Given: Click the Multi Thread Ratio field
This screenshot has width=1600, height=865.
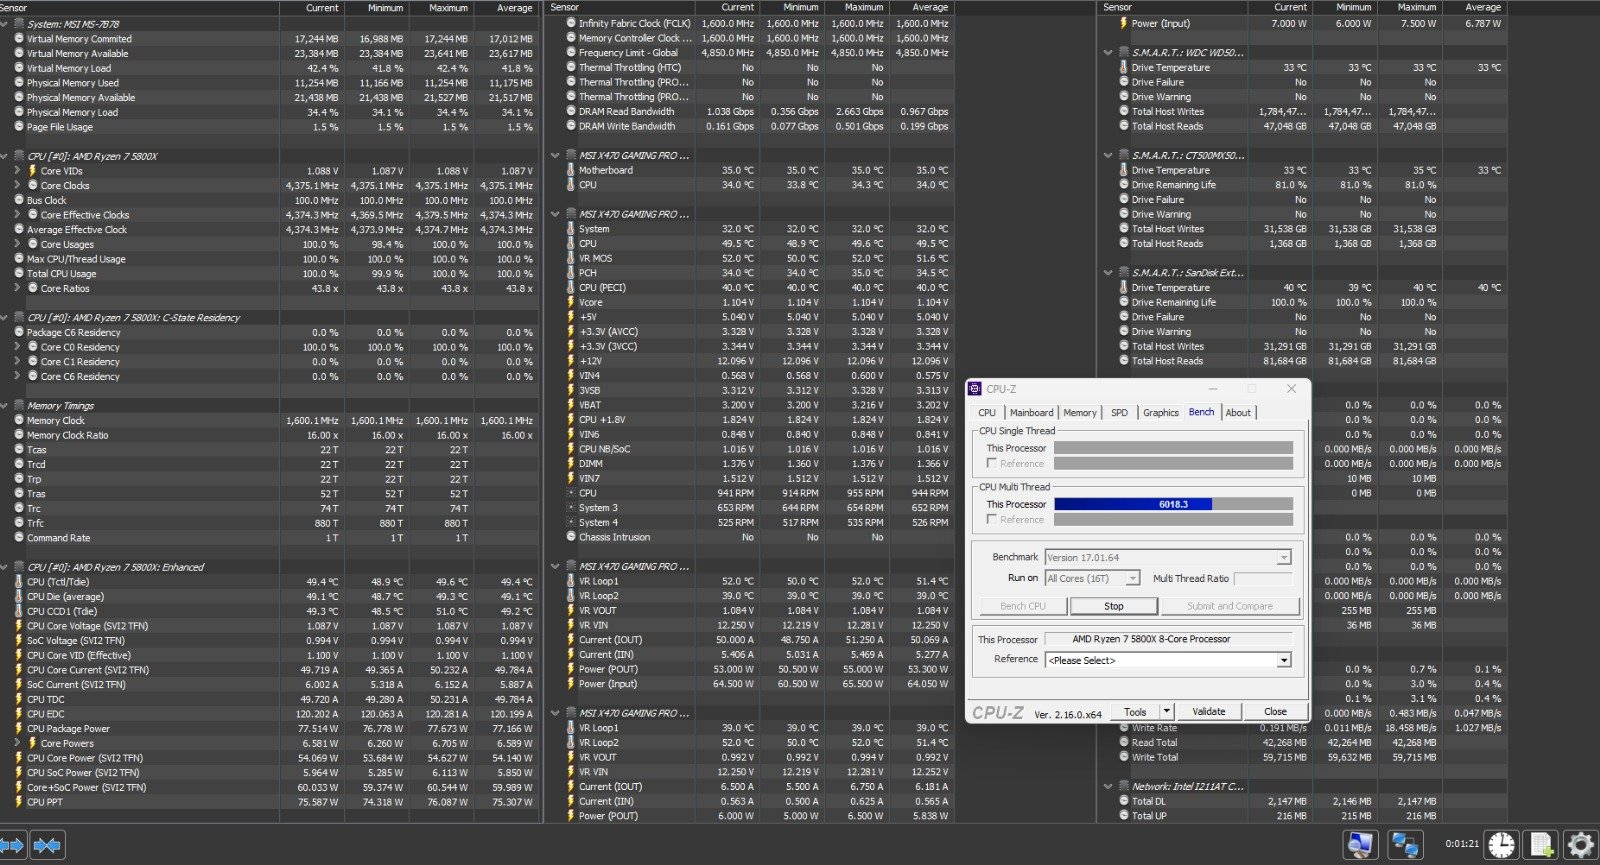Looking at the screenshot, I should point(1263,578).
